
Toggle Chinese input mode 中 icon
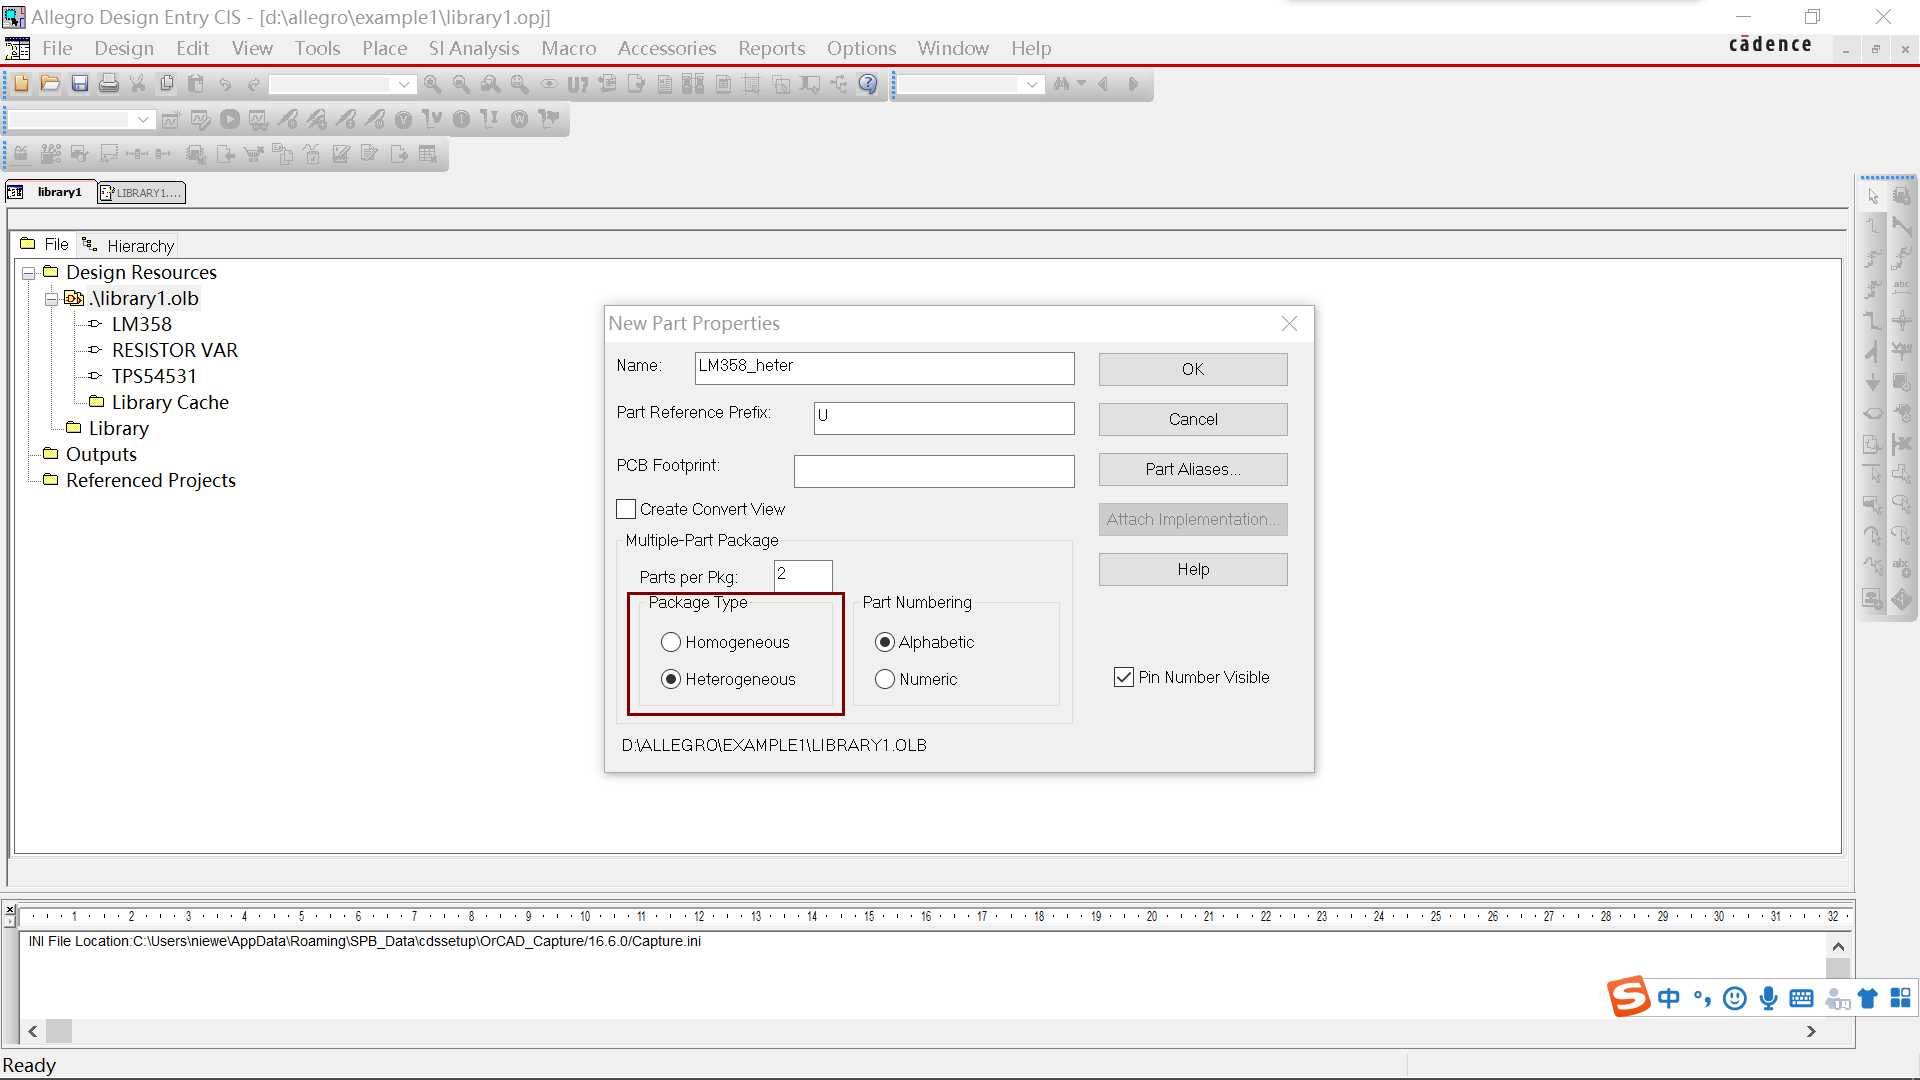pyautogui.click(x=1668, y=998)
